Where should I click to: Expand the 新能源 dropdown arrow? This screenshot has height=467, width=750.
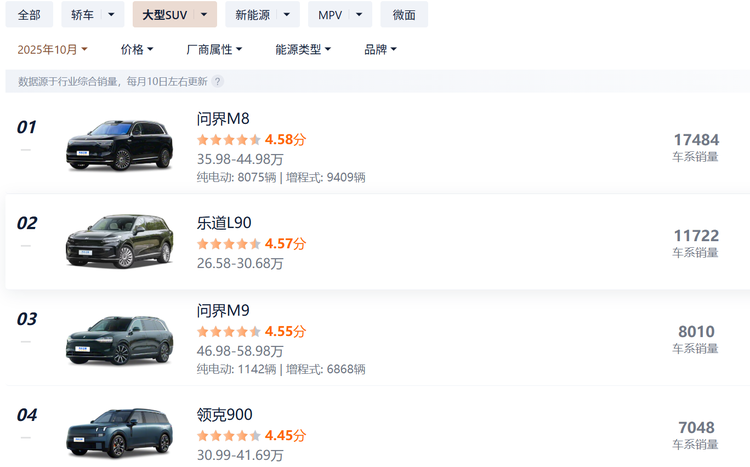click(287, 15)
